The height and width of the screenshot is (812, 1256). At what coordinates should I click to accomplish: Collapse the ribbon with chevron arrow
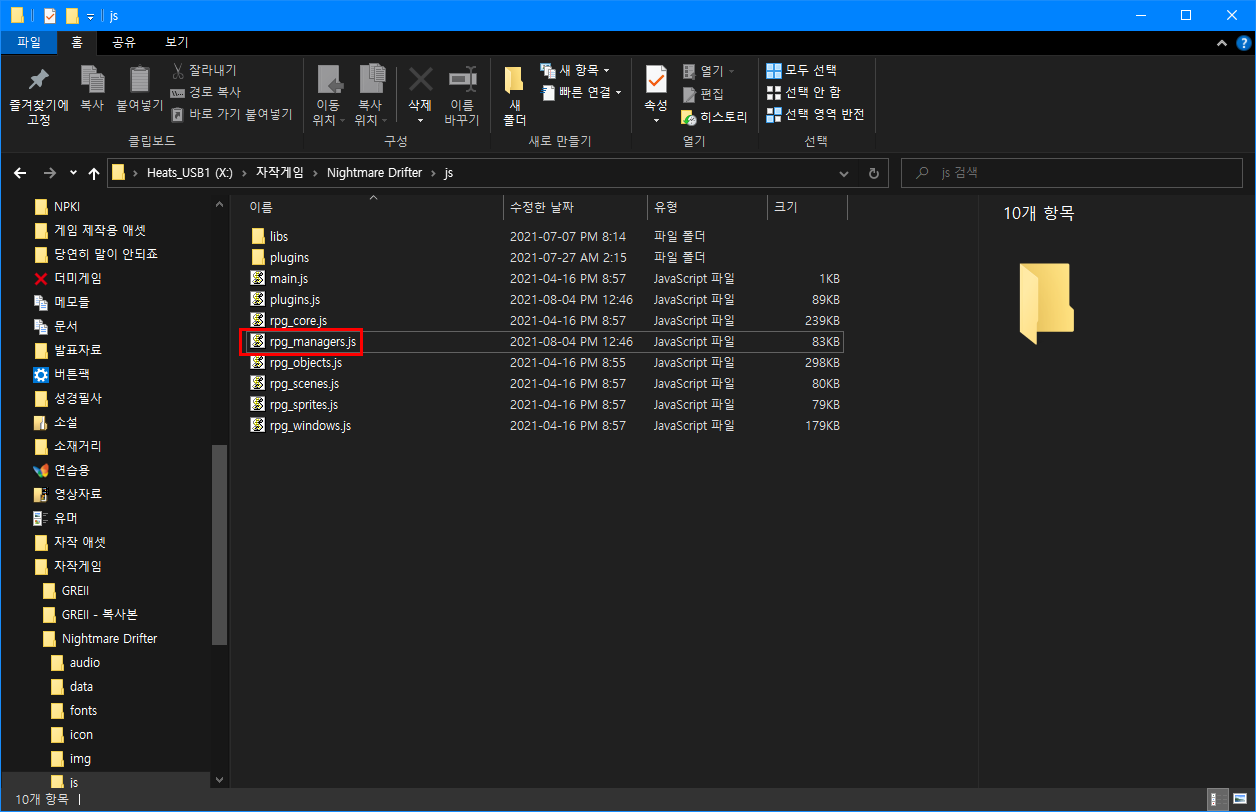pyautogui.click(x=1221, y=43)
